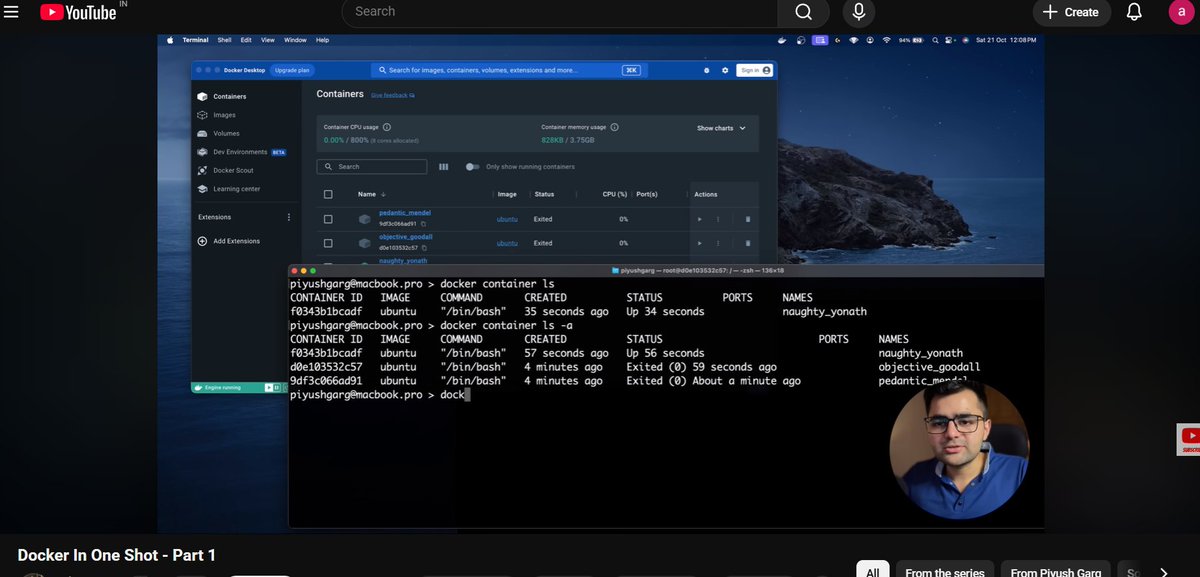Copy the d0e103532c57 container ID

click(425, 247)
